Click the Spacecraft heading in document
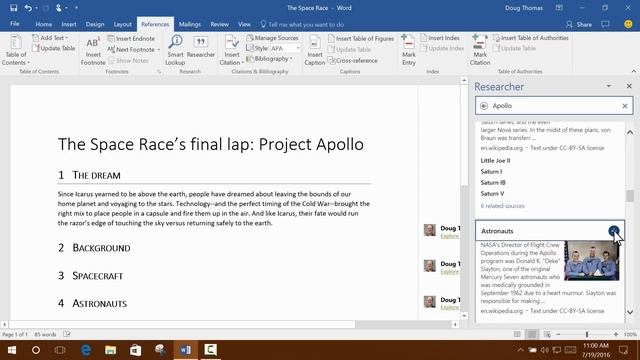This screenshot has height=360, width=640. point(98,276)
